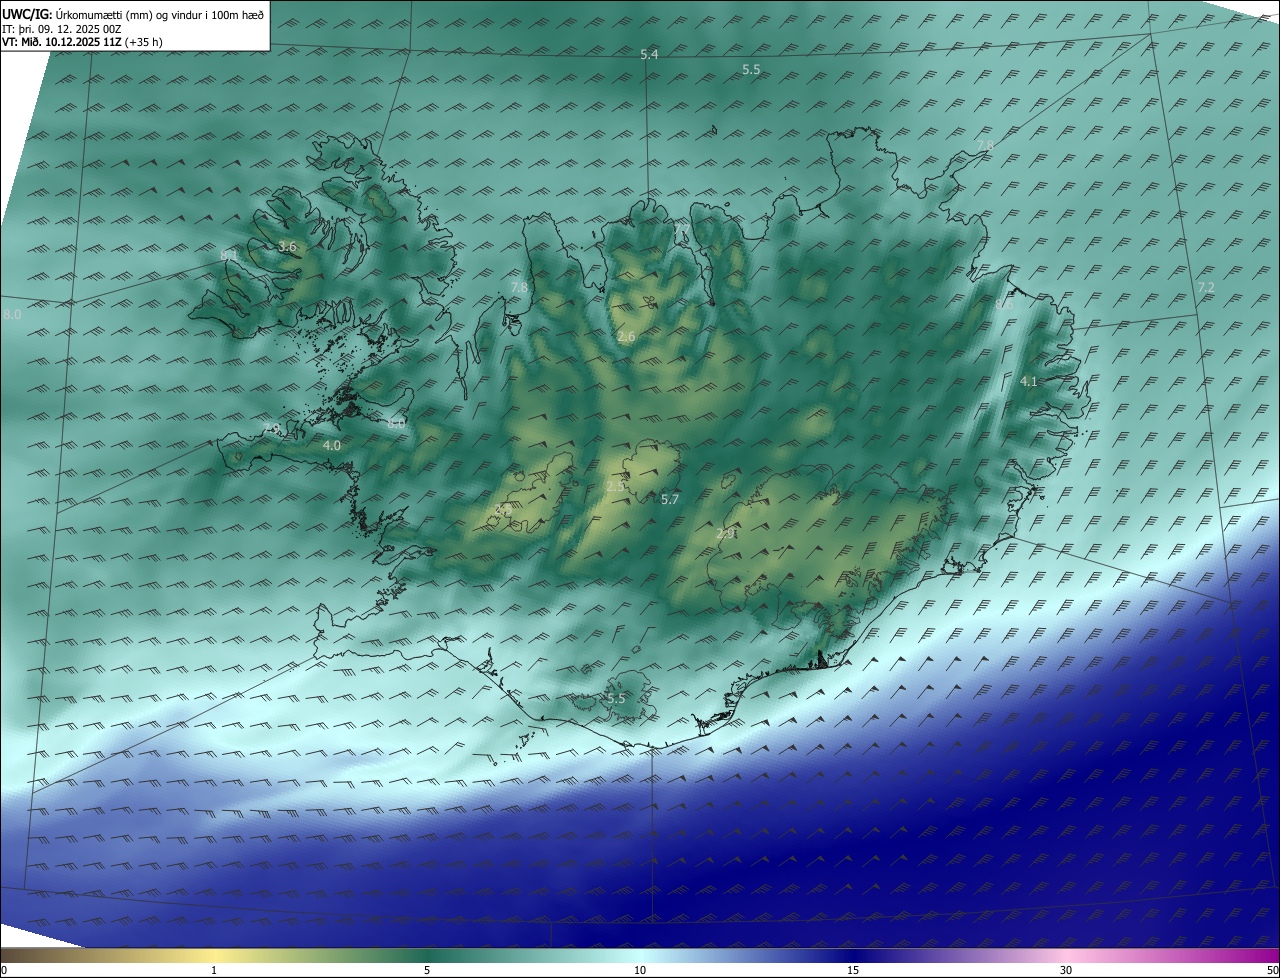Click the '1' tick on the color scale
1280x978 pixels.
(x=214, y=970)
